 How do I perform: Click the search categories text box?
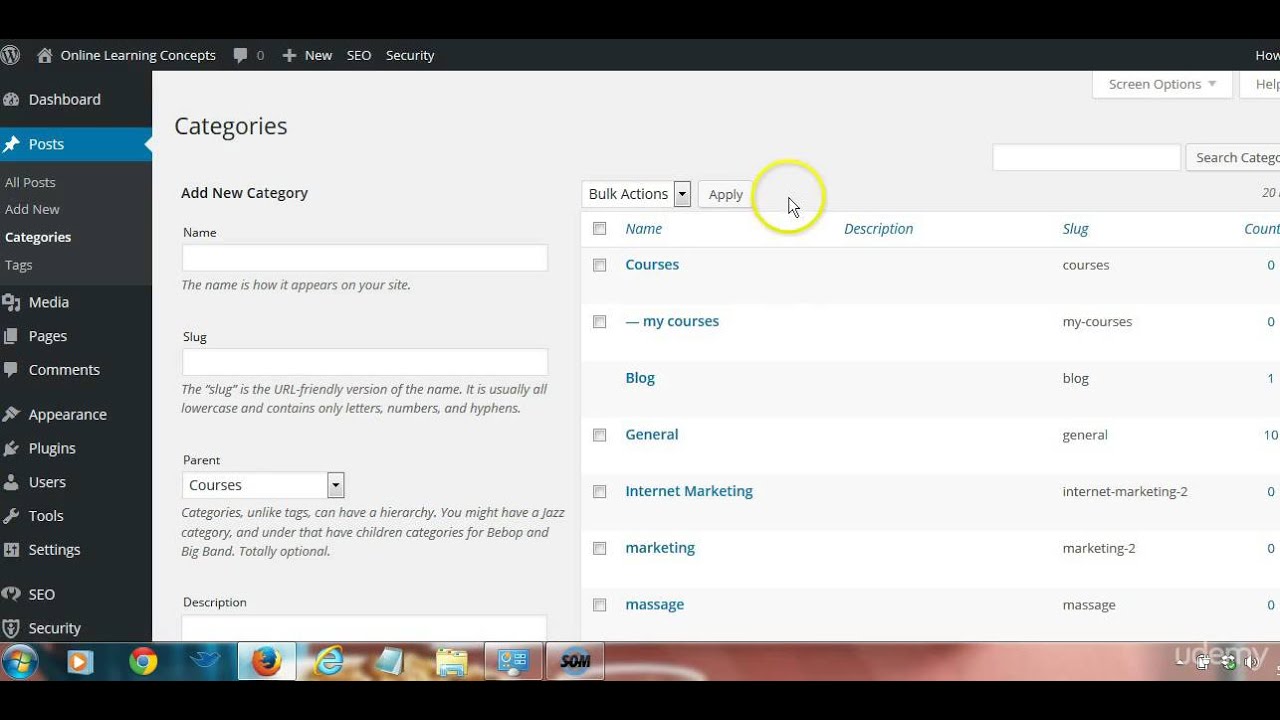[1086, 157]
